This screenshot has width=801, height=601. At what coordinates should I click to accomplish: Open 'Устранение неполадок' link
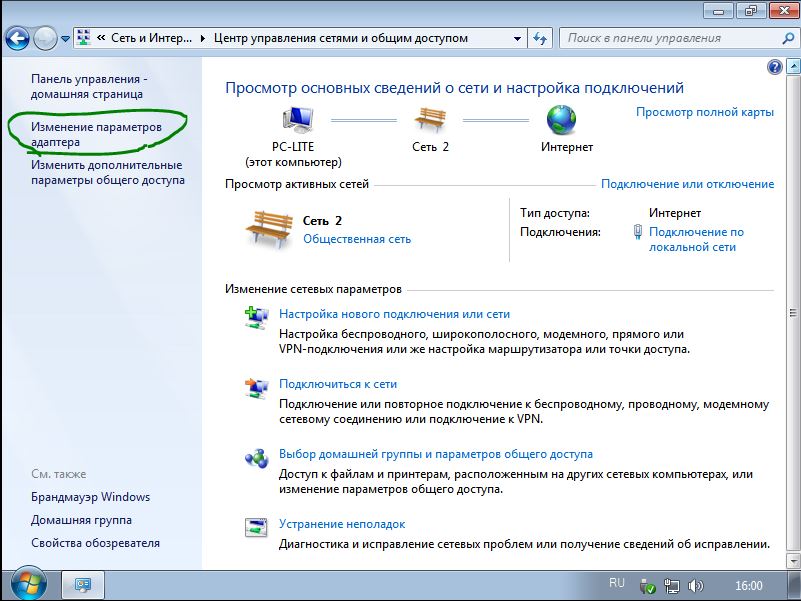click(x=342, y=524)
